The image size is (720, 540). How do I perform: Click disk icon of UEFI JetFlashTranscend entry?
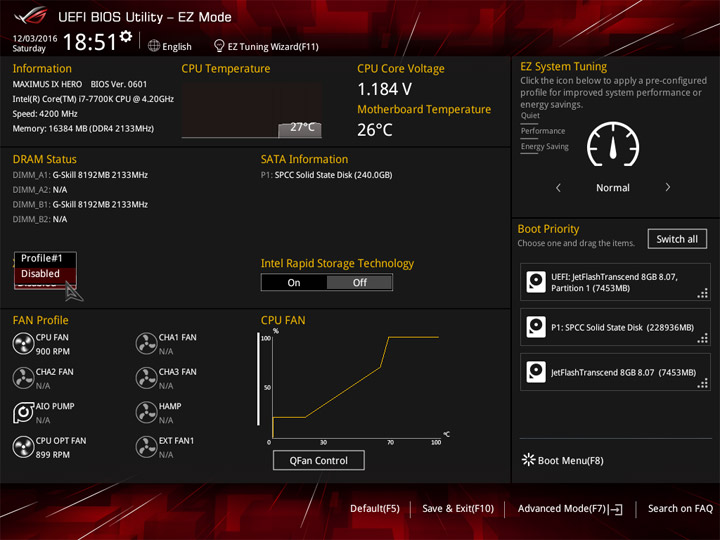tap(536, 282)
